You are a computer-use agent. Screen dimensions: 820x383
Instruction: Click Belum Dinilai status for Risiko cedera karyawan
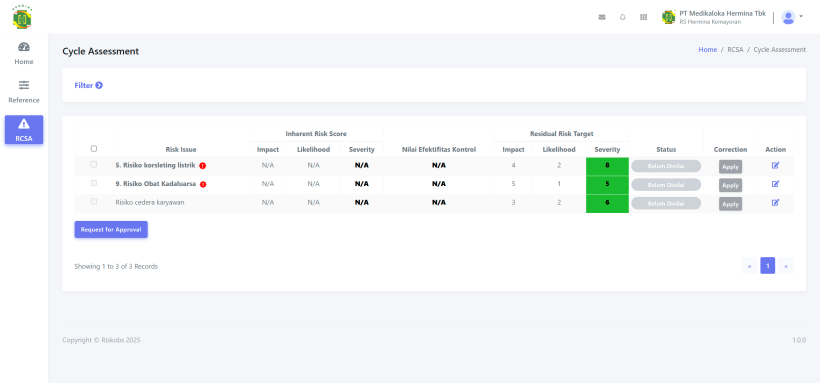point(666,204)
